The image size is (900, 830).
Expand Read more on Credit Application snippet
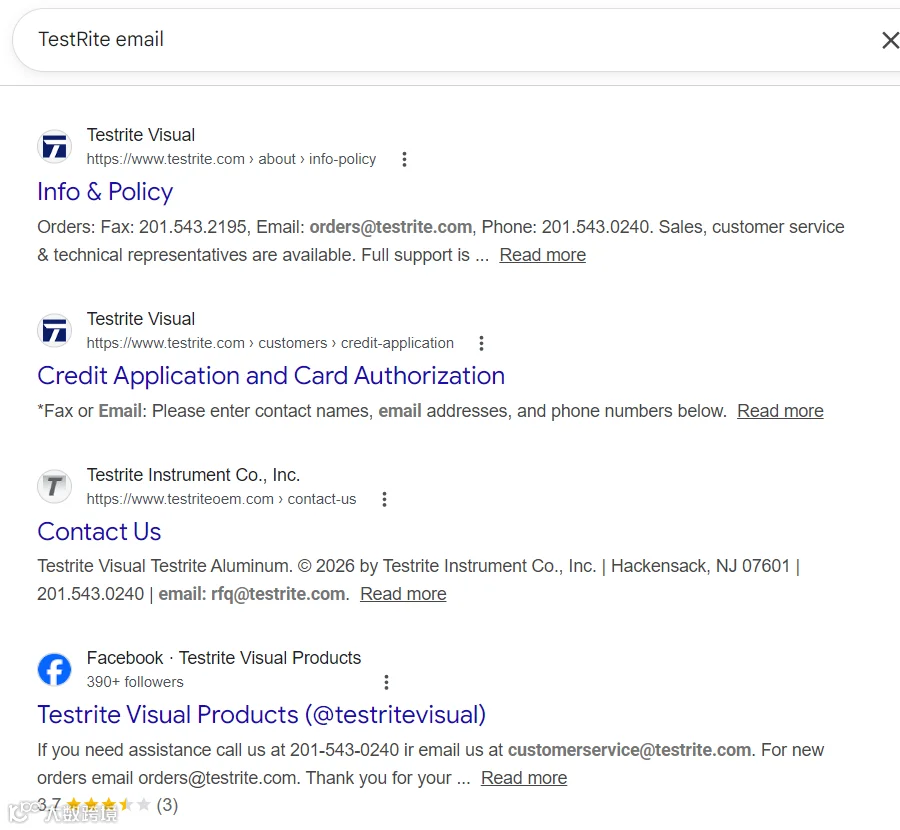pos(780,411)
